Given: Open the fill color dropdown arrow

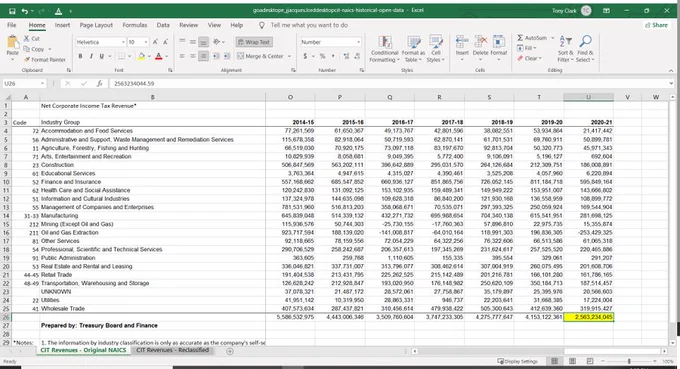Looking at the screenshot, I should pos(149,56).
